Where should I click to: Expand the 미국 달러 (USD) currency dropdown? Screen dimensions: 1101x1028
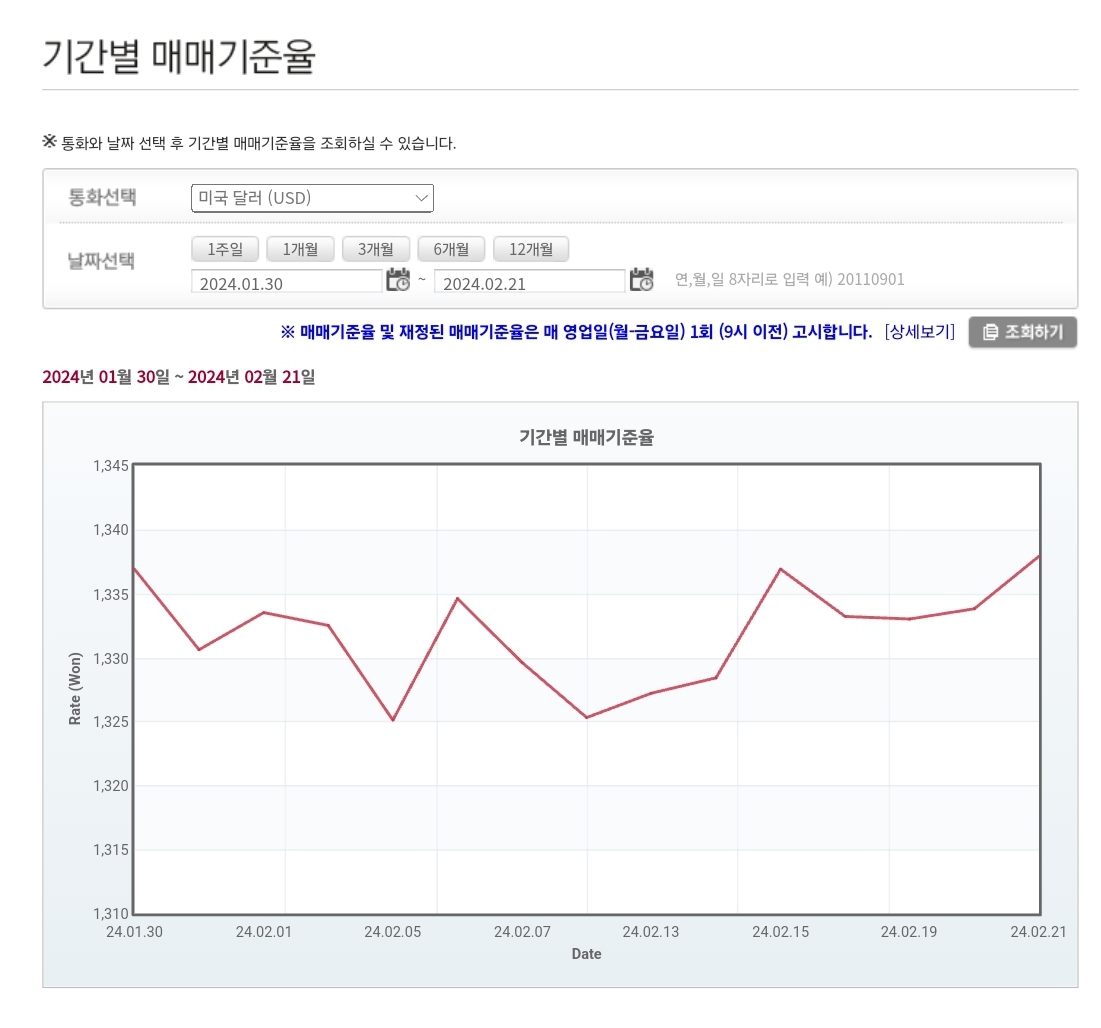point(312,198)
